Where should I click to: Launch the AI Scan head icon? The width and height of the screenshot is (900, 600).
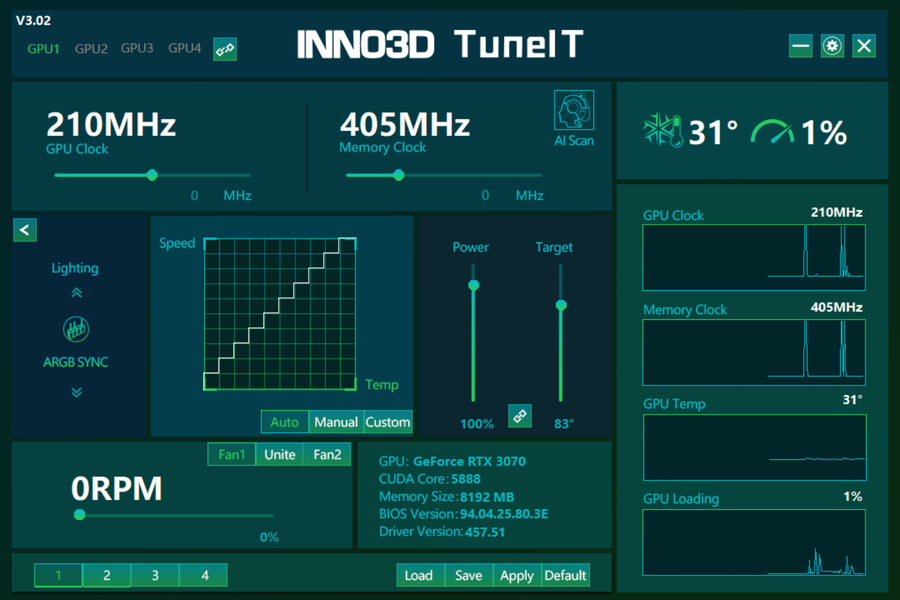[574, 110]
